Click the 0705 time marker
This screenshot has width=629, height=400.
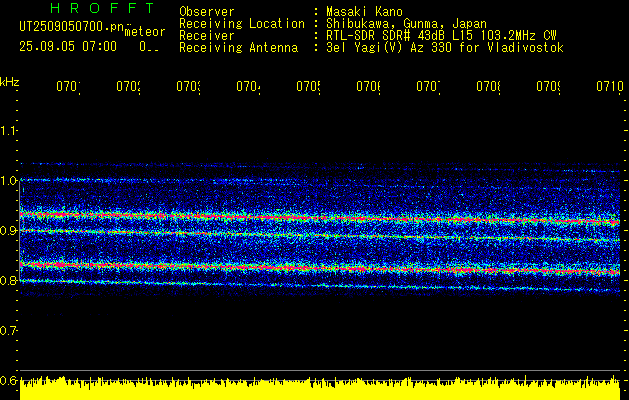pyautogui.click(x=308, y=87)
